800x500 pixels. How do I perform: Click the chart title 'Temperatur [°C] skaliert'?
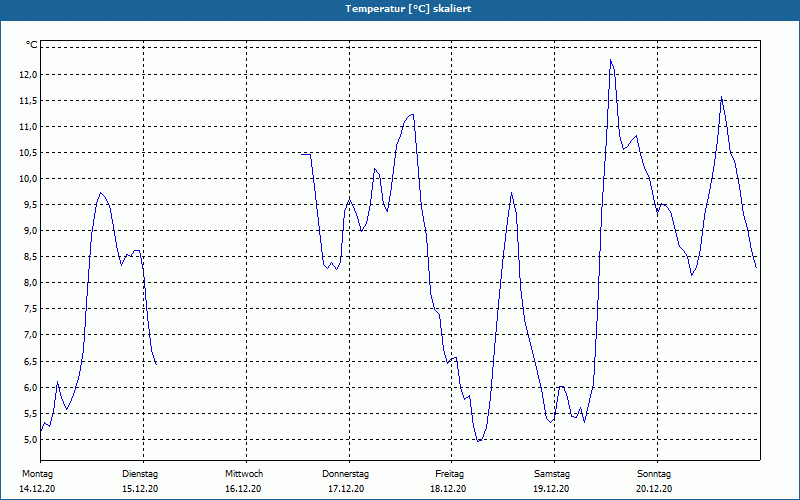408,9
